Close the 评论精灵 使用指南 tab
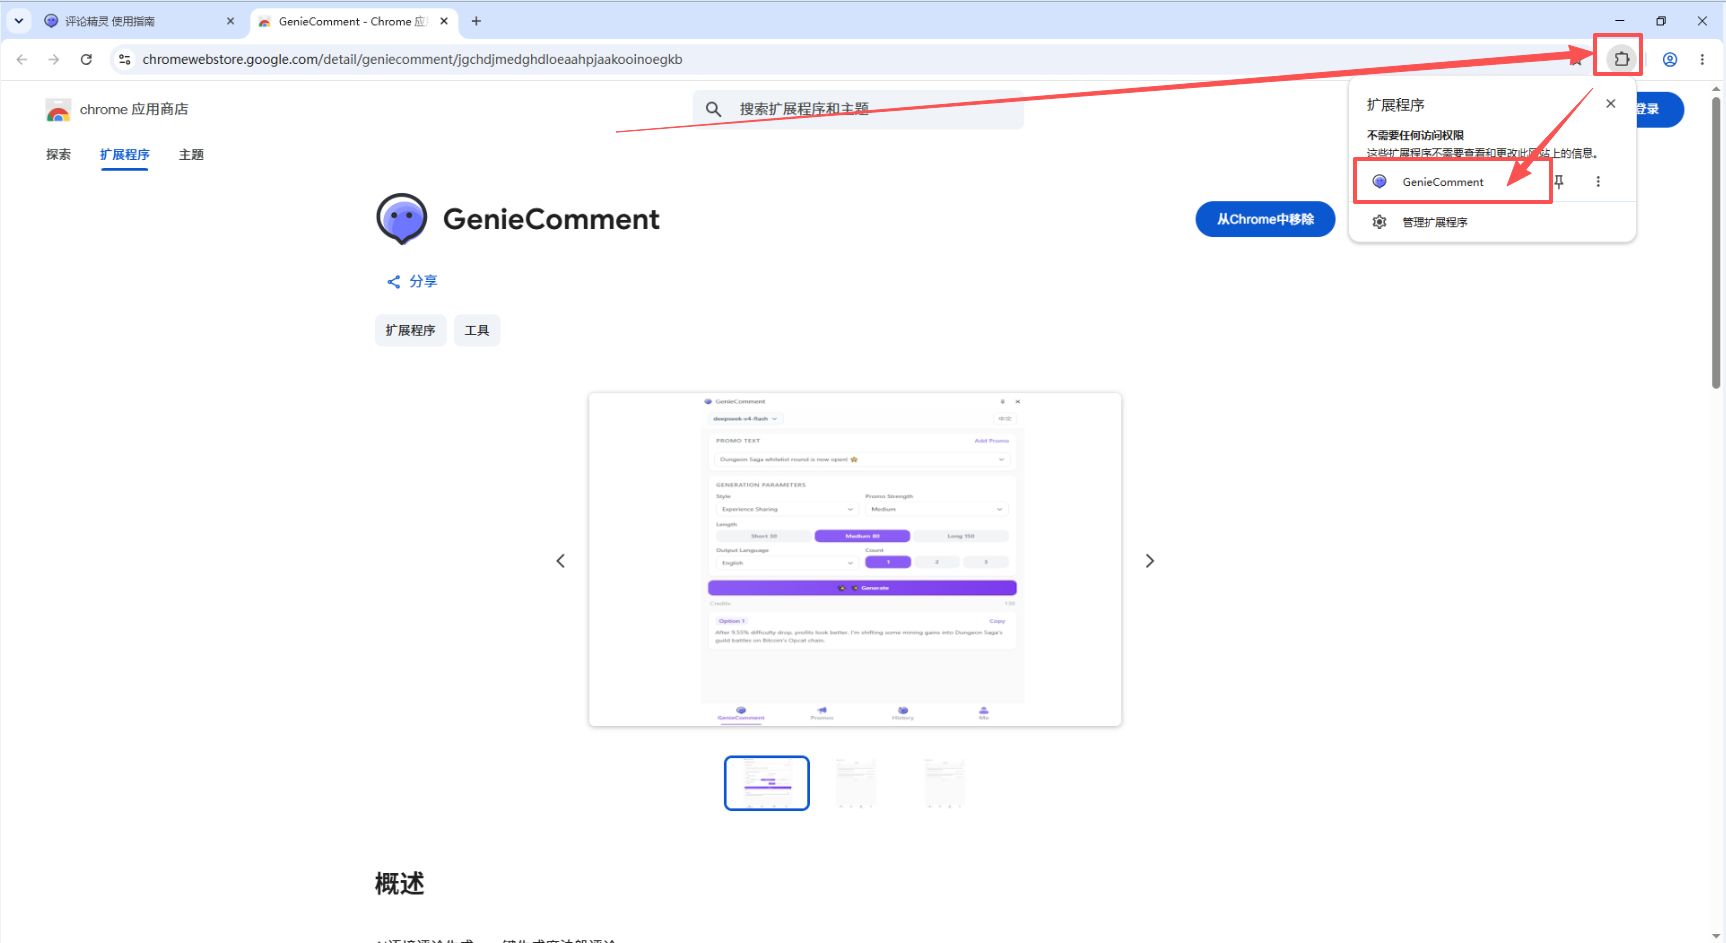1726x943 pixels. (x=231, y=21)
